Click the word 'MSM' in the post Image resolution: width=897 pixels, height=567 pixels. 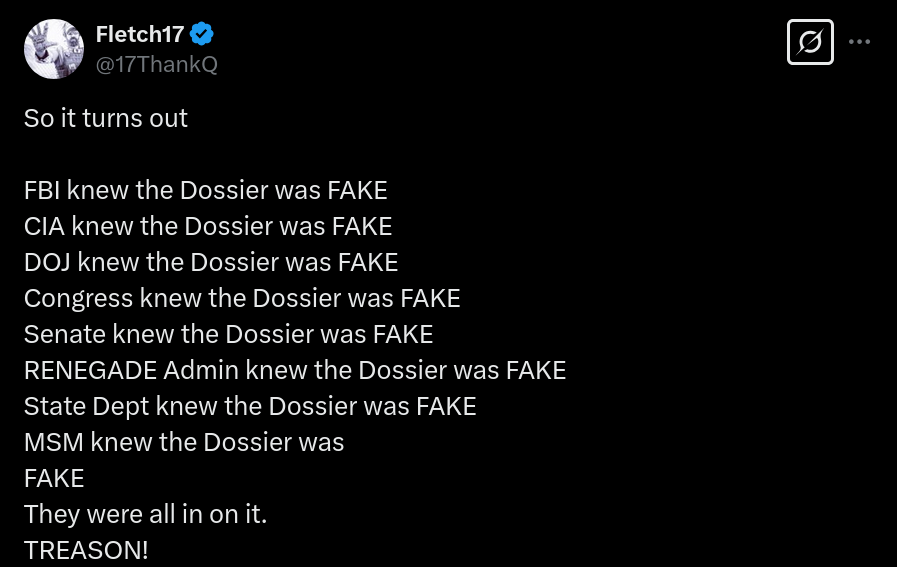tap(54, 443)
